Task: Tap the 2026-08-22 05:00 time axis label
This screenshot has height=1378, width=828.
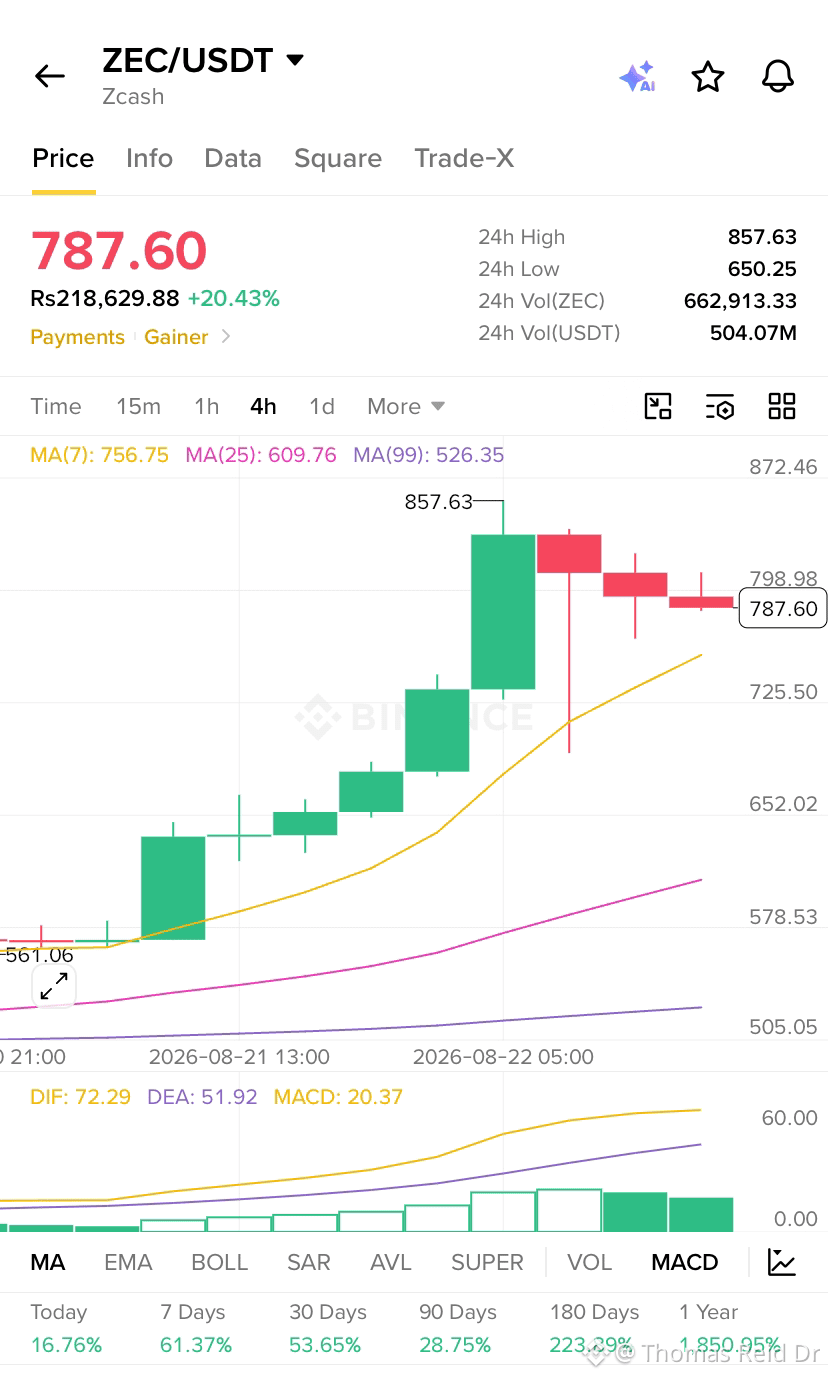Action: coord(503,1057)
